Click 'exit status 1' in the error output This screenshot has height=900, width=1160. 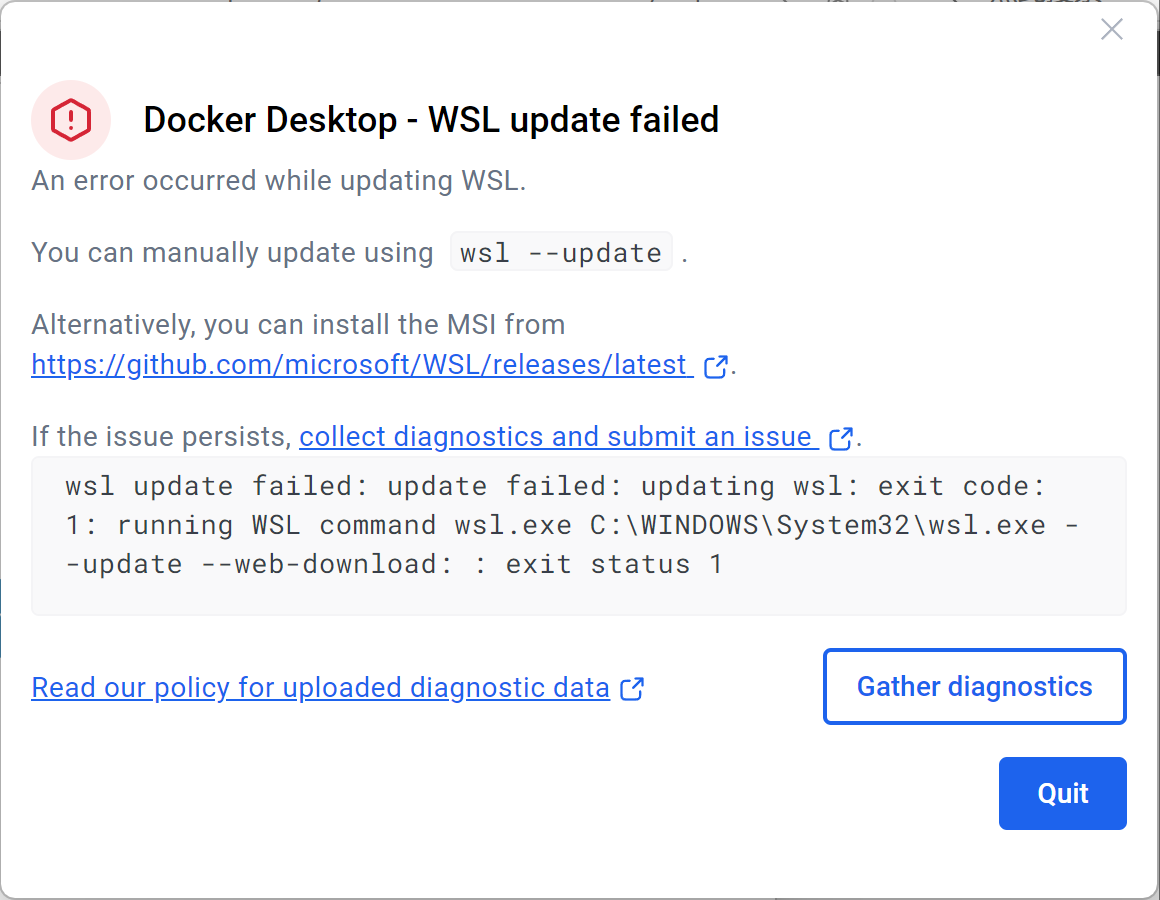tap(613, 564)
